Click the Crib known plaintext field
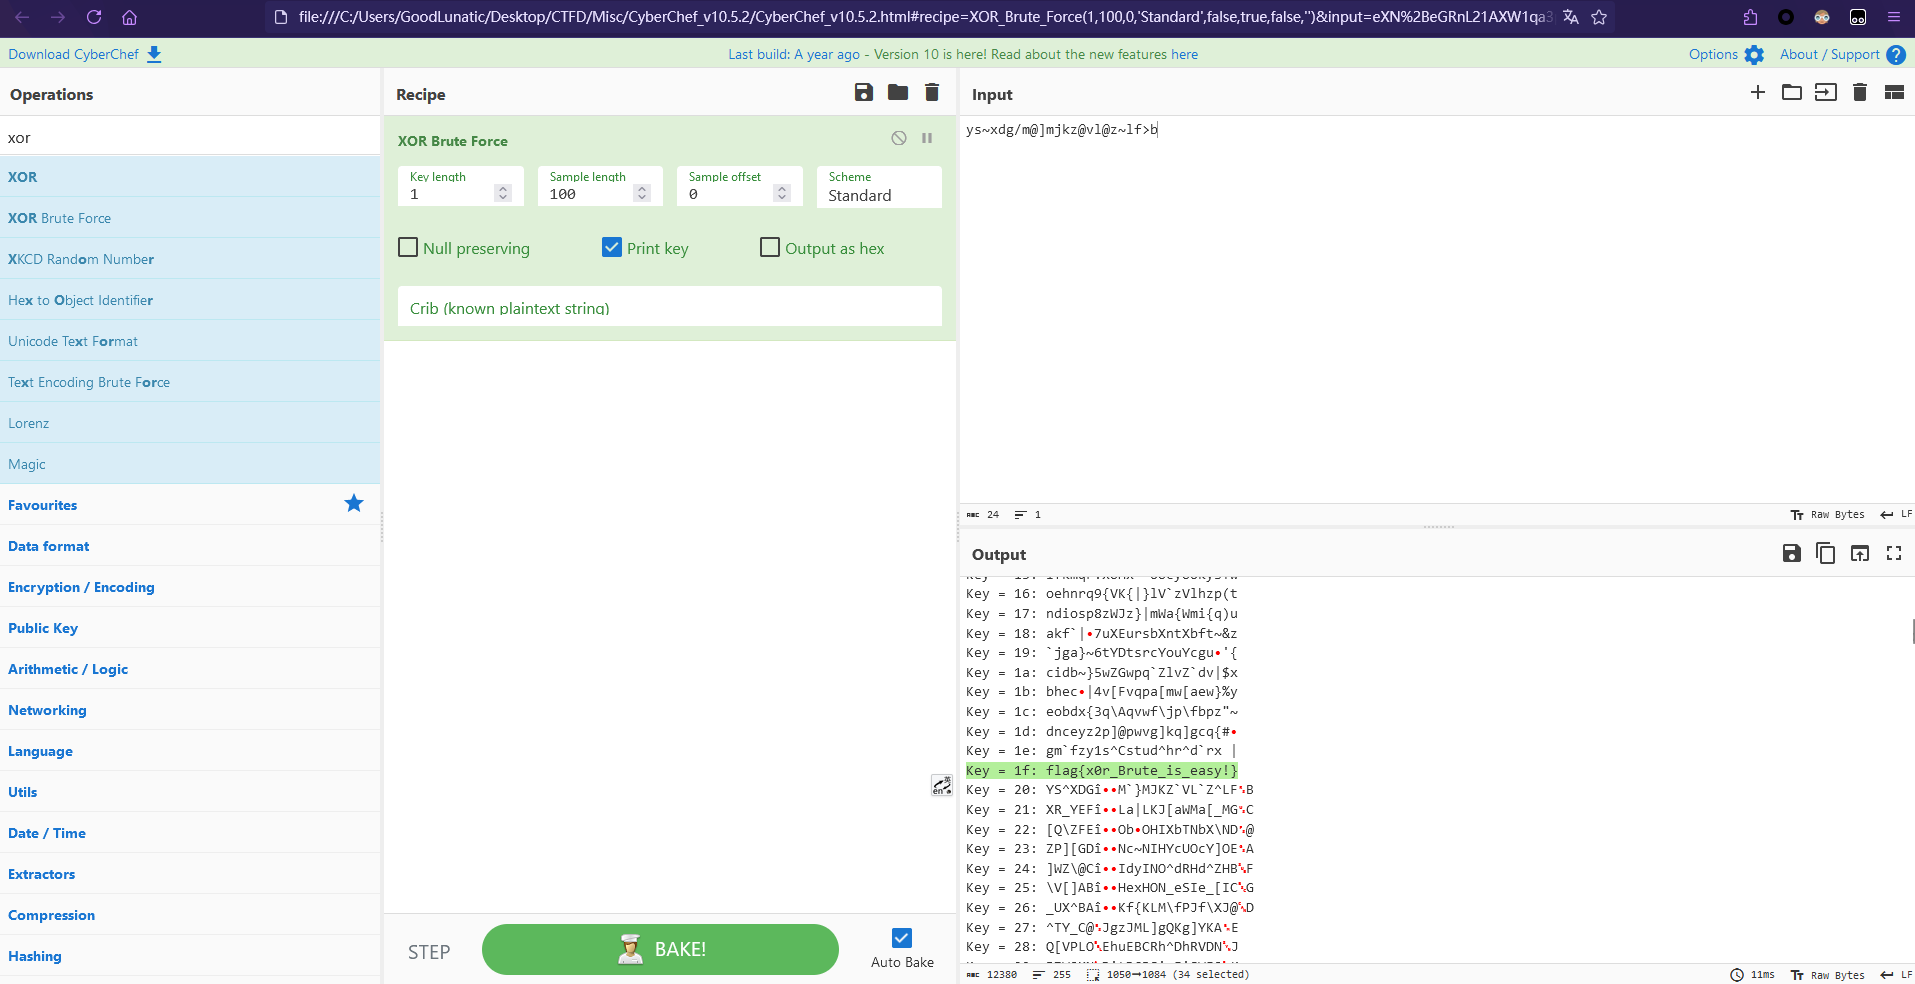The width and height of the screenshot is (1915, 984). (670, 307)
